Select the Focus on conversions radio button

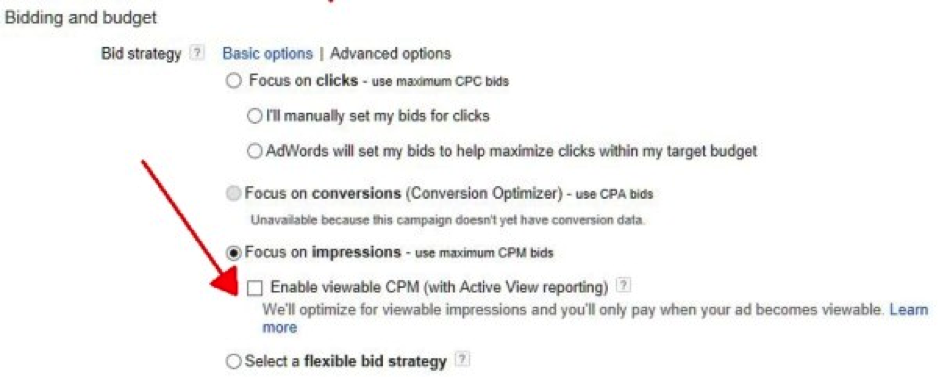click(236, 194)
